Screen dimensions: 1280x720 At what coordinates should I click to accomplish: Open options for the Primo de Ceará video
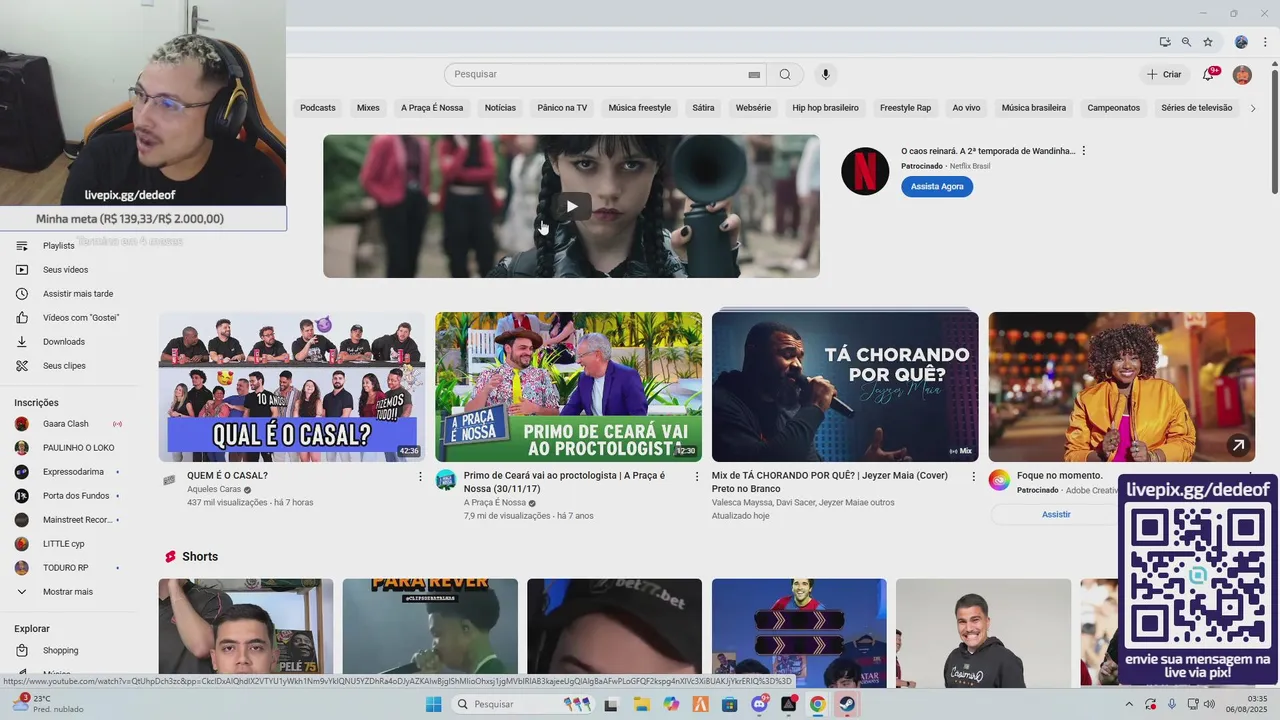697,477
